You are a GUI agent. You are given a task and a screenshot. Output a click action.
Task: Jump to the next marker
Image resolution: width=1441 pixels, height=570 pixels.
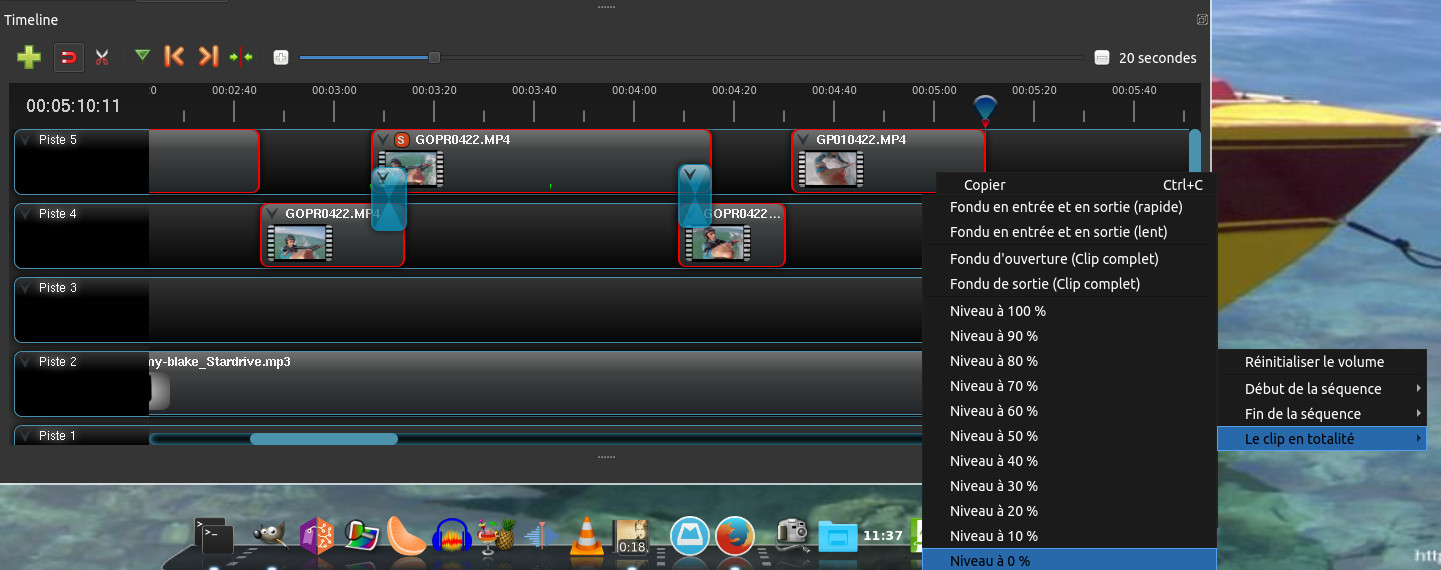pos(207,57)
